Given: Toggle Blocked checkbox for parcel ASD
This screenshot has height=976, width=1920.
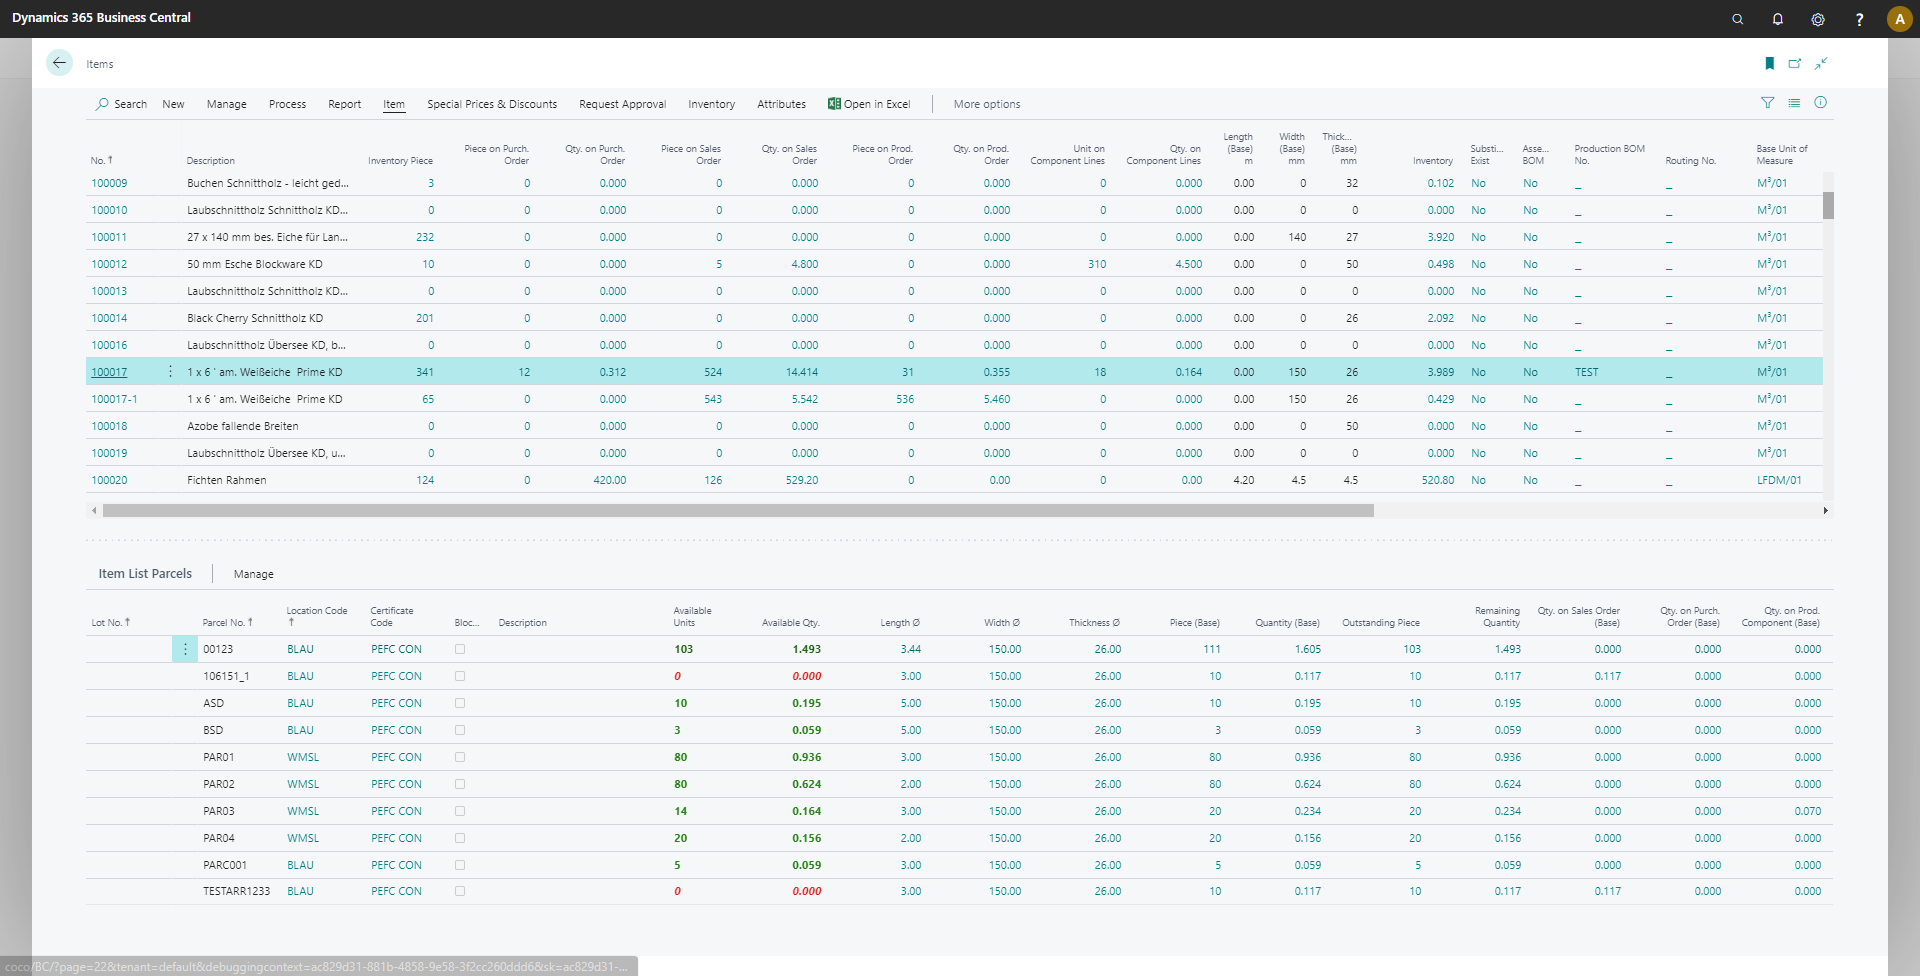Looking at the screenshot, I should [460, 703].
